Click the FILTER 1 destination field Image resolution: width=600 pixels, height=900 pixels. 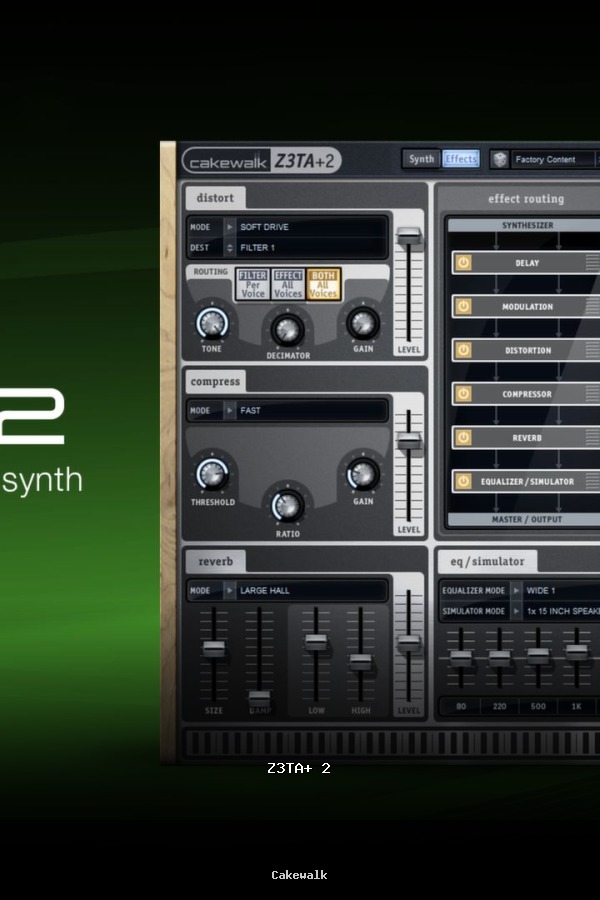(311, 247)
